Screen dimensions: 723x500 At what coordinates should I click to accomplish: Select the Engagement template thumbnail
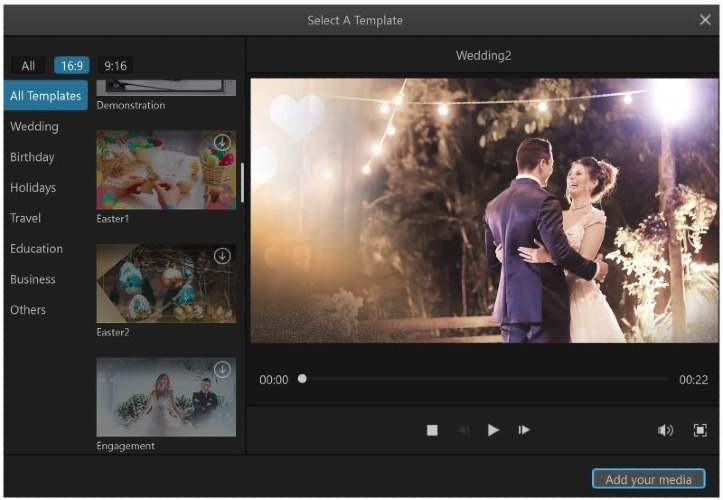[165, 398]
